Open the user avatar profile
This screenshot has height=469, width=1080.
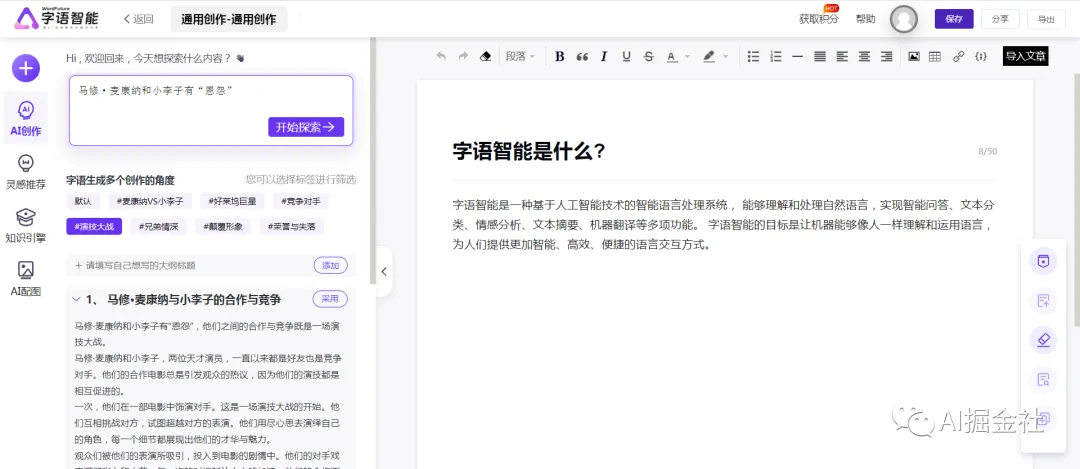[904, 19]
